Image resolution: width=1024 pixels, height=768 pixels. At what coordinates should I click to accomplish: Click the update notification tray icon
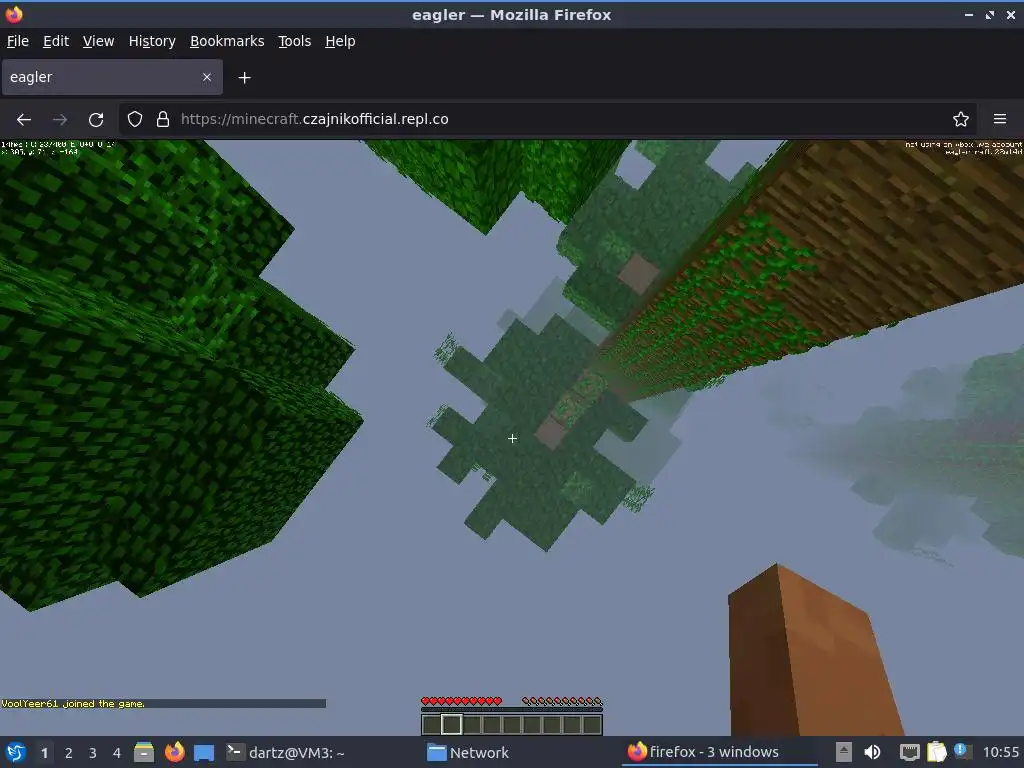pyautogui.click(x=961, y=751)
